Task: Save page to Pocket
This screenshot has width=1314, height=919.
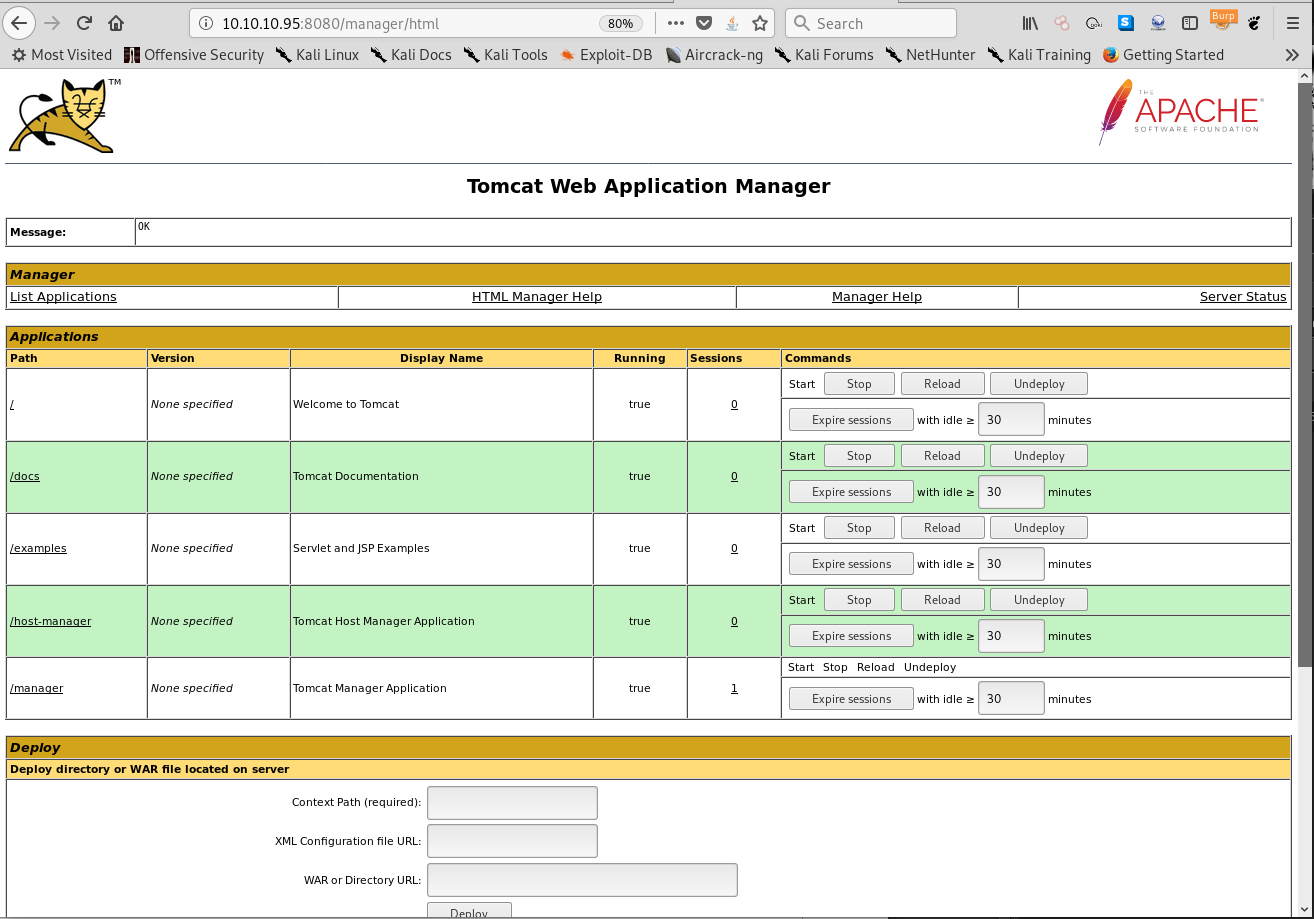Action: pos(704,23)
